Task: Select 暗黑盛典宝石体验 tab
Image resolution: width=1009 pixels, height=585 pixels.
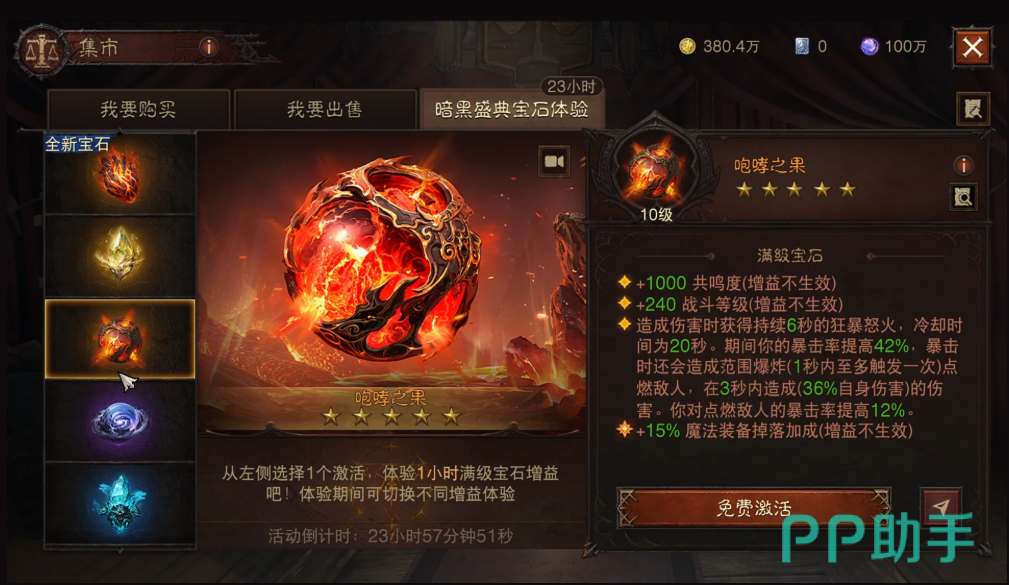Action: (x=512, y=109)
